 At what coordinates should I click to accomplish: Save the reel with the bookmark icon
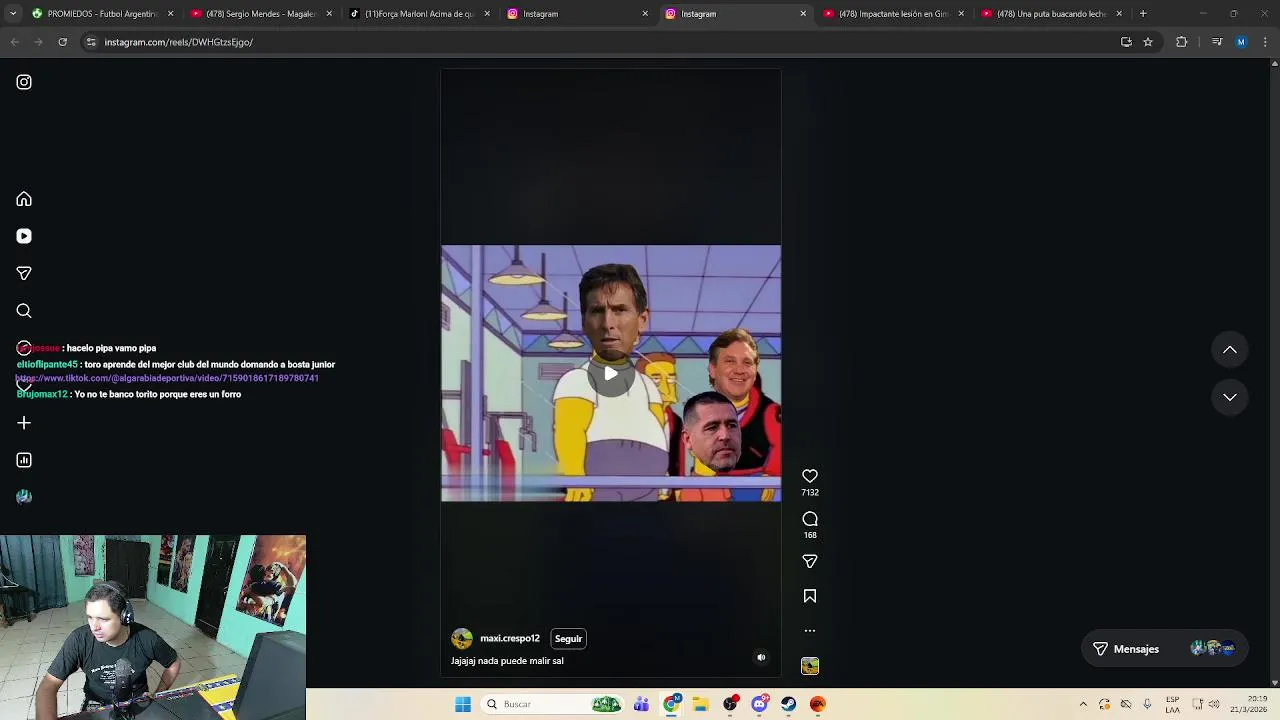(810, 596)
